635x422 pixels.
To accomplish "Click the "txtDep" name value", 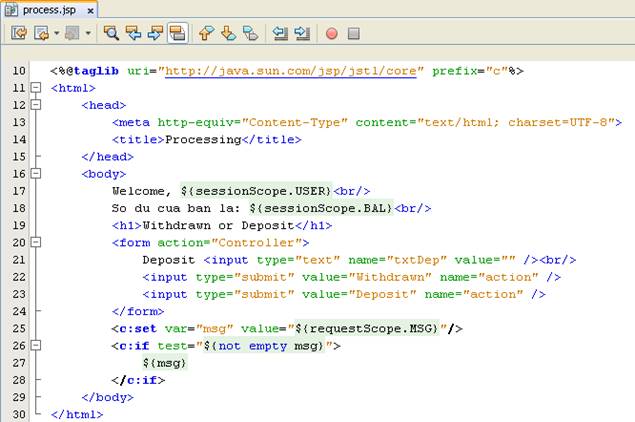I will 417,260.
